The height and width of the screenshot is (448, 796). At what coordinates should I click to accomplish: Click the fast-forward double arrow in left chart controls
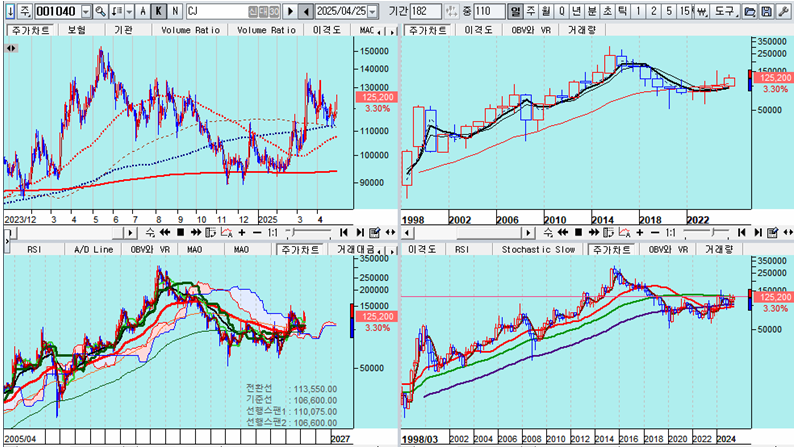tap(196, 233)
